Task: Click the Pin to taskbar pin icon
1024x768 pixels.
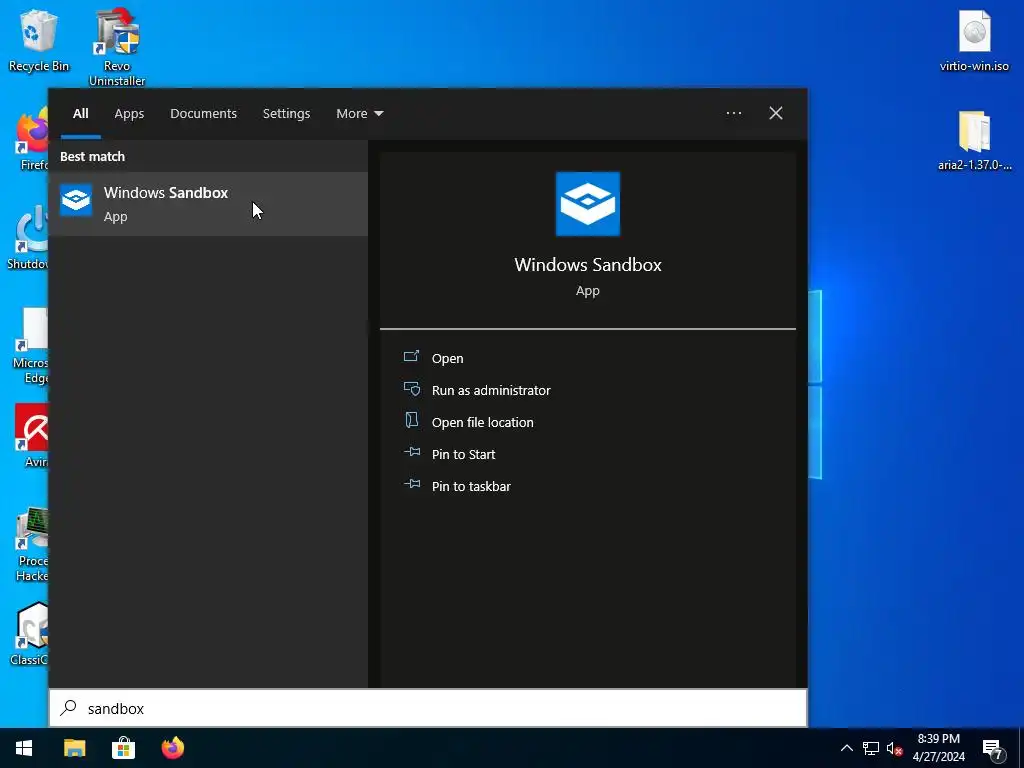Action: point(411,483)
